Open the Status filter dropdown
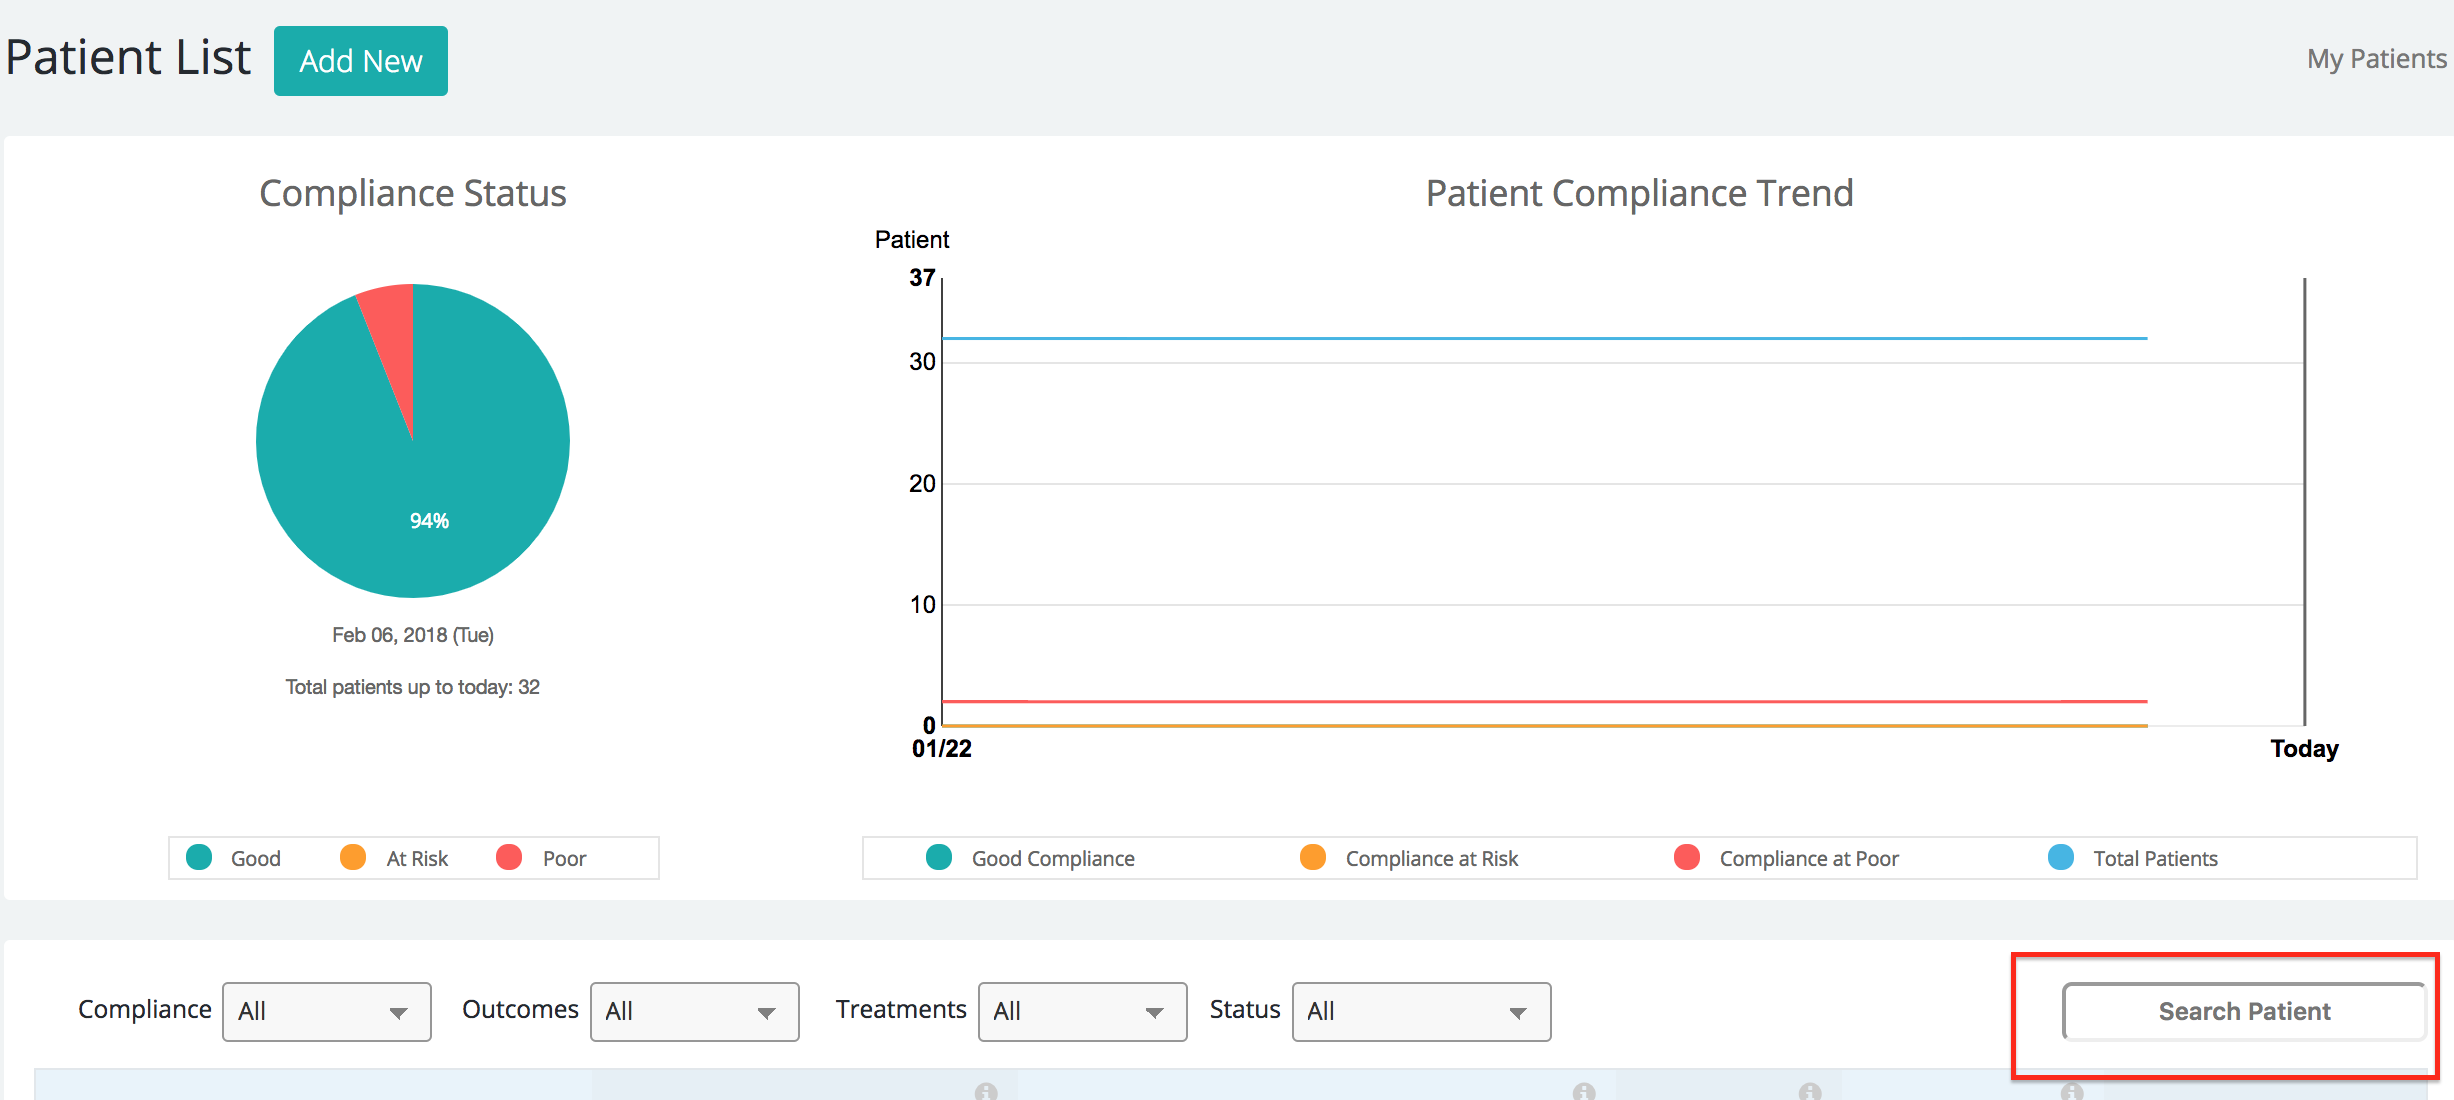2454x1100 pixels. click(1420, 1012)
